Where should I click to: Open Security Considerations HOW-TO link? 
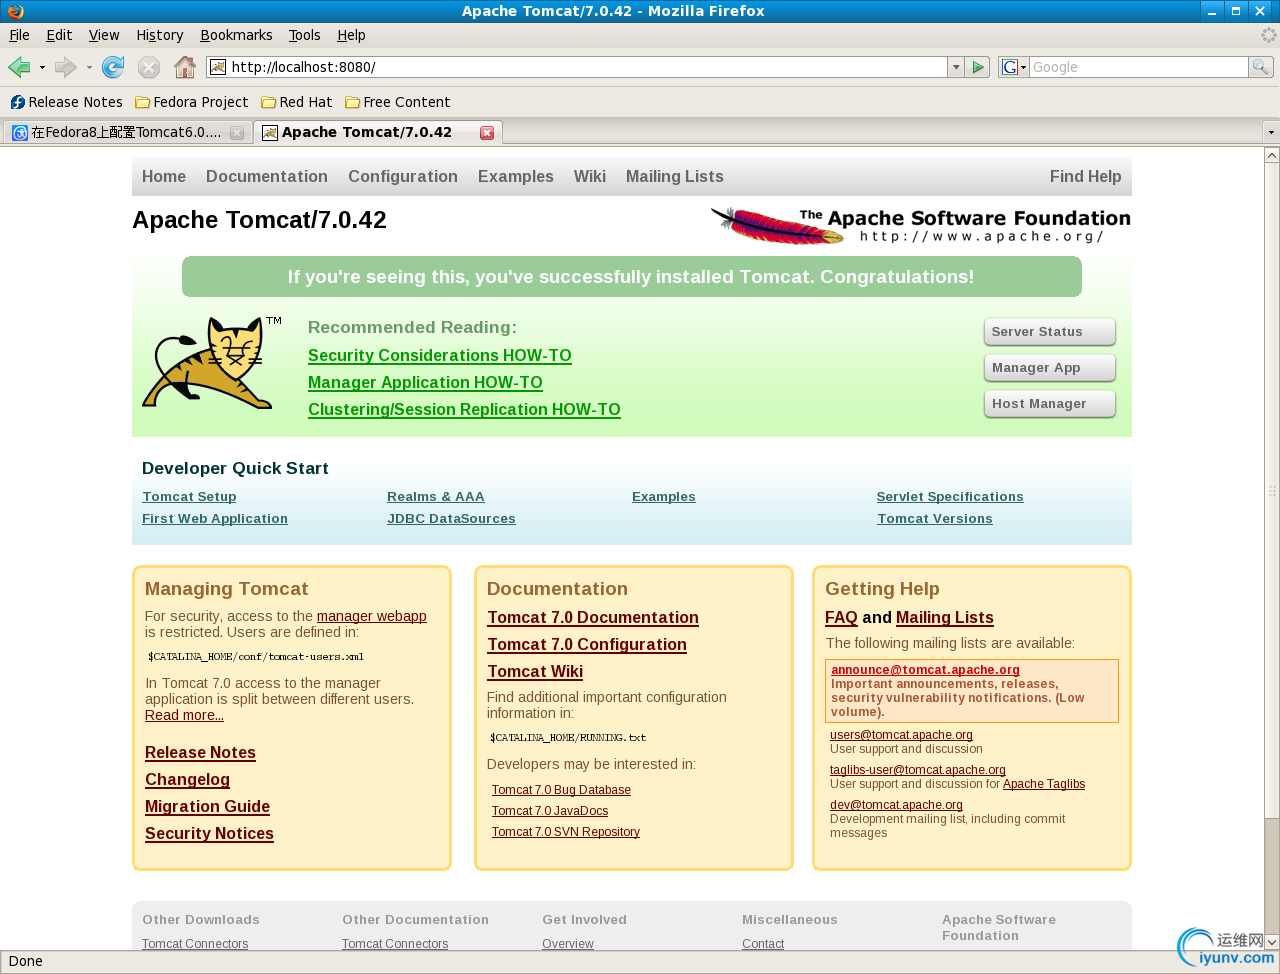pyautogui.click(x=440, y=355)
